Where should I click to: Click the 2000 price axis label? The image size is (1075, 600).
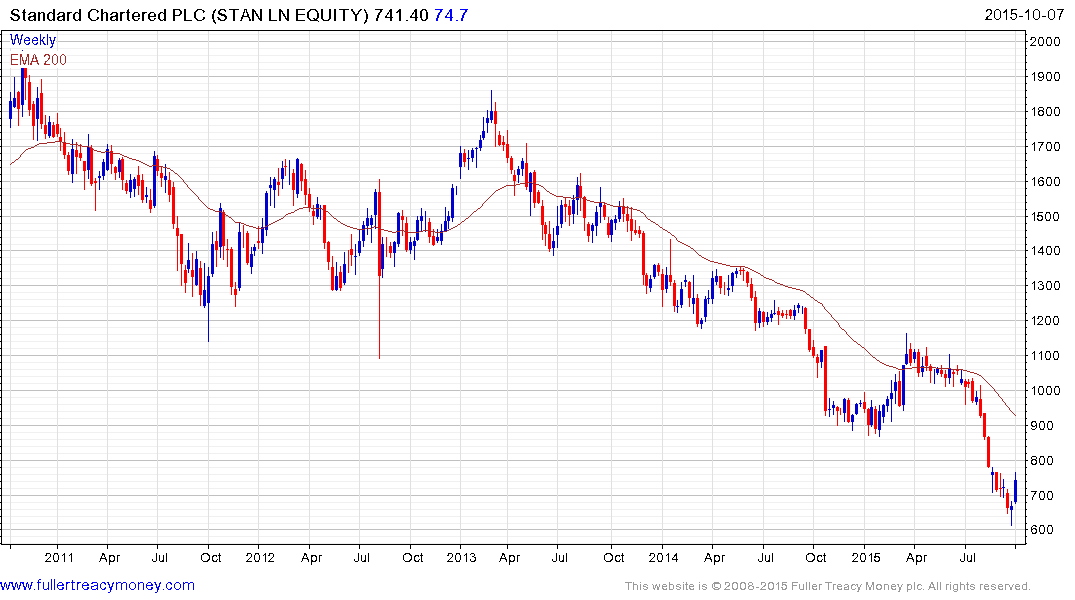(1045, 41)
